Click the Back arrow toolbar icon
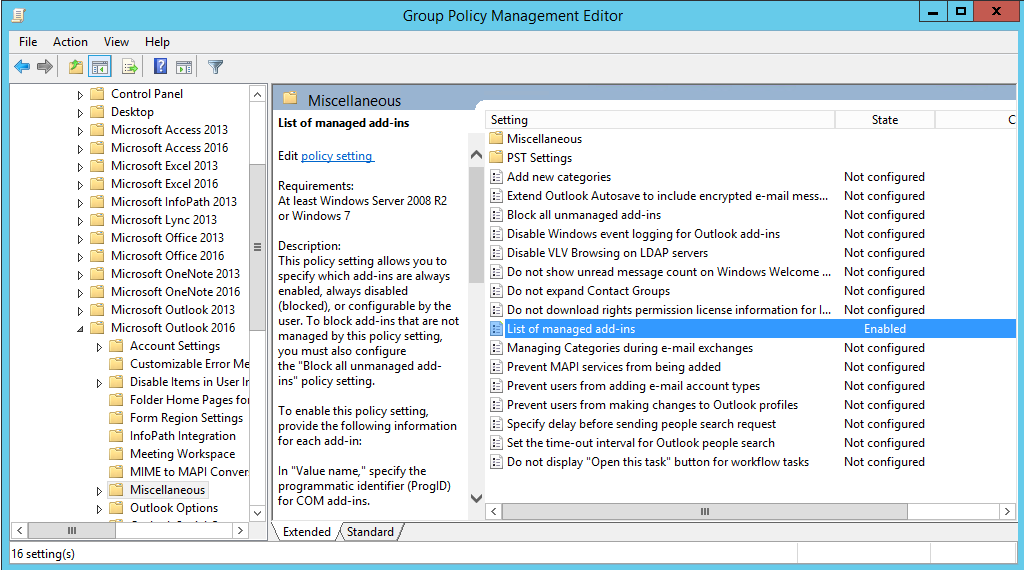The height and width of the screenshot is (570, 1024). pyautogui.click(x=22, y=67)
